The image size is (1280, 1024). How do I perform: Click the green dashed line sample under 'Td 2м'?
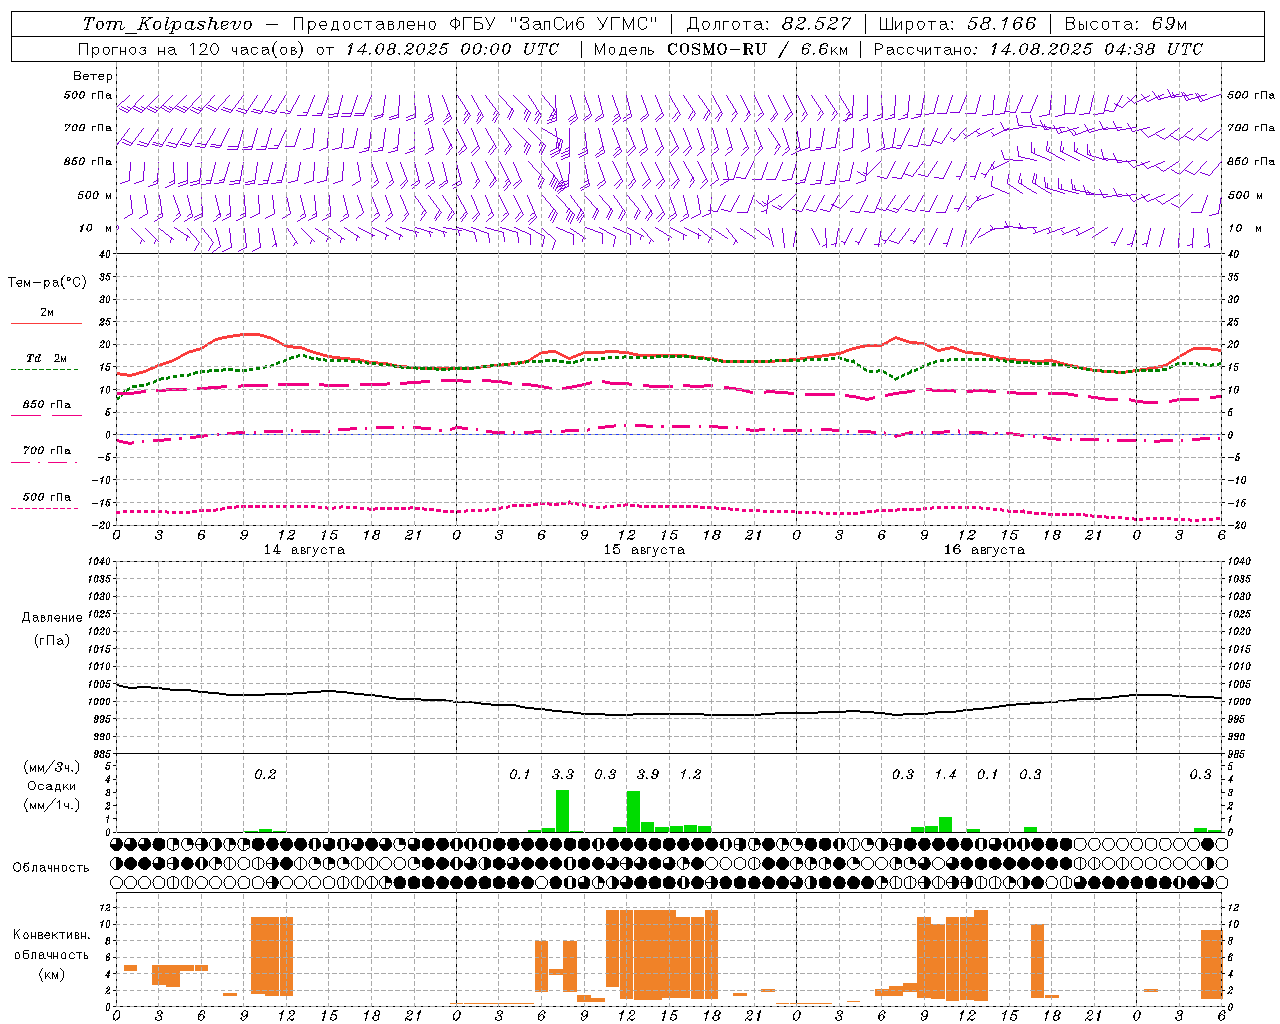click(45, 369)
